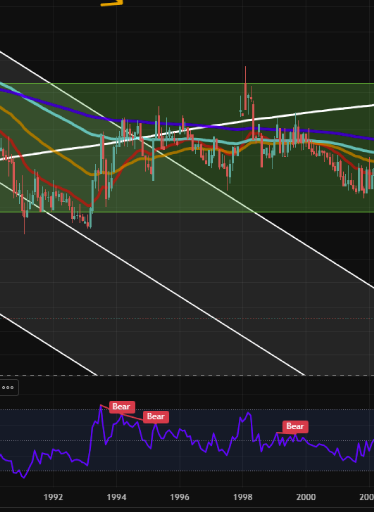This screenshot has height=512, width=374.
Task: Click the 2000 label on the time axis
Action: (x=306, y=497)
